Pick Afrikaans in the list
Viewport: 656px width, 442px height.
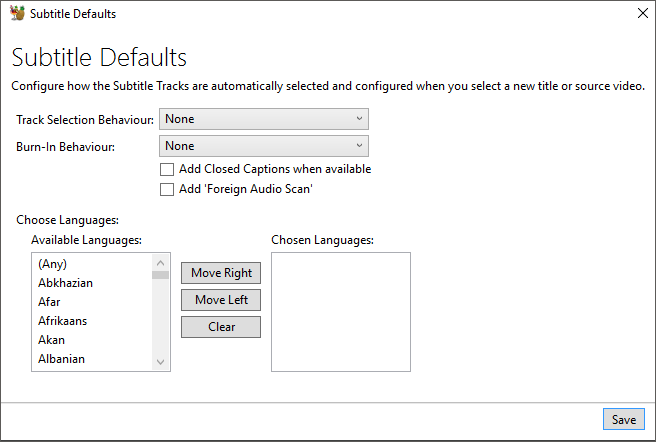(x=62, y=321)
